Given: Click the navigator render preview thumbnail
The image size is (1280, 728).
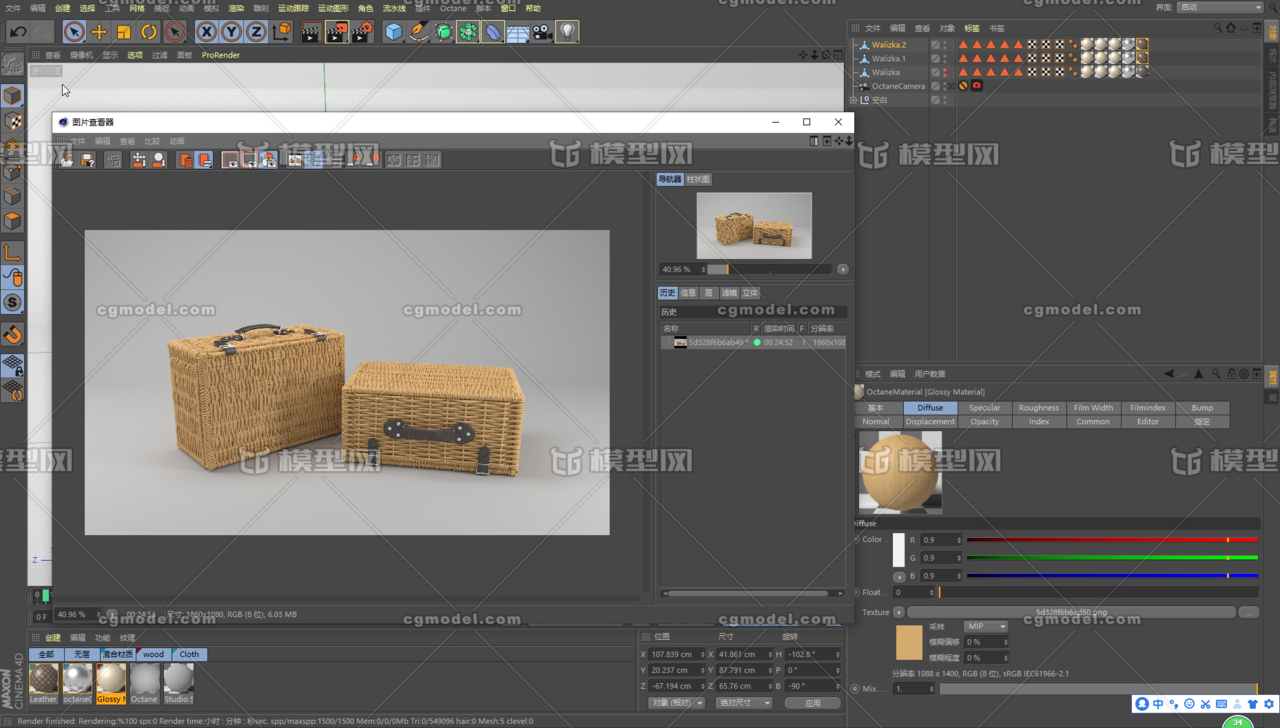Looking at the screenshot, I should click(754, 226).
